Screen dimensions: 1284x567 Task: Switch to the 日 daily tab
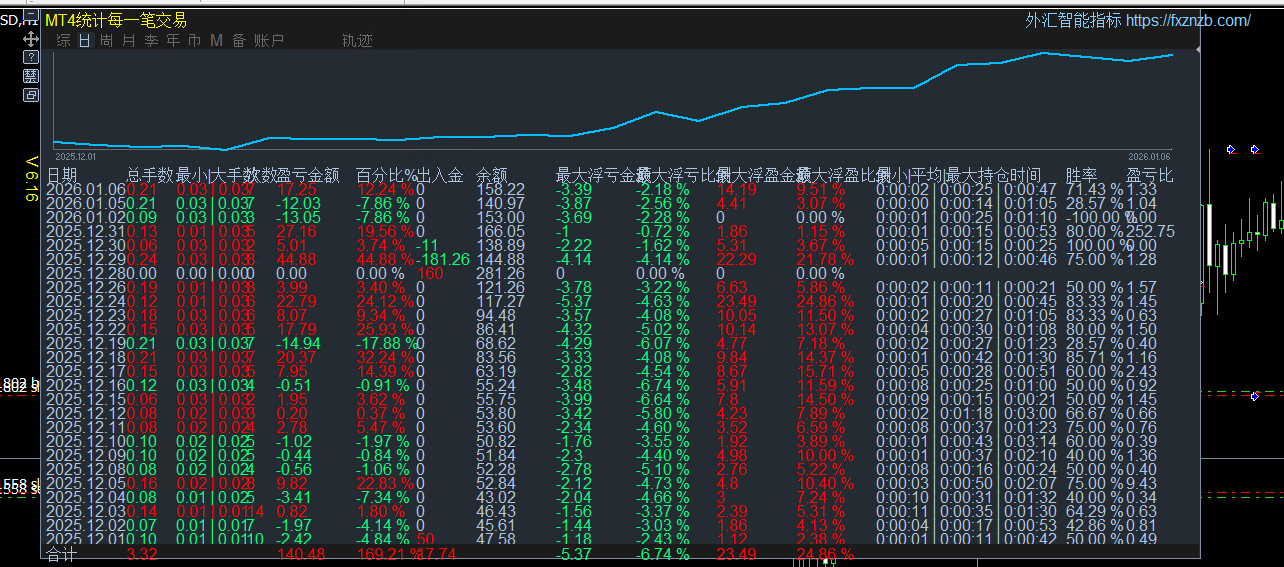point(85,41)
